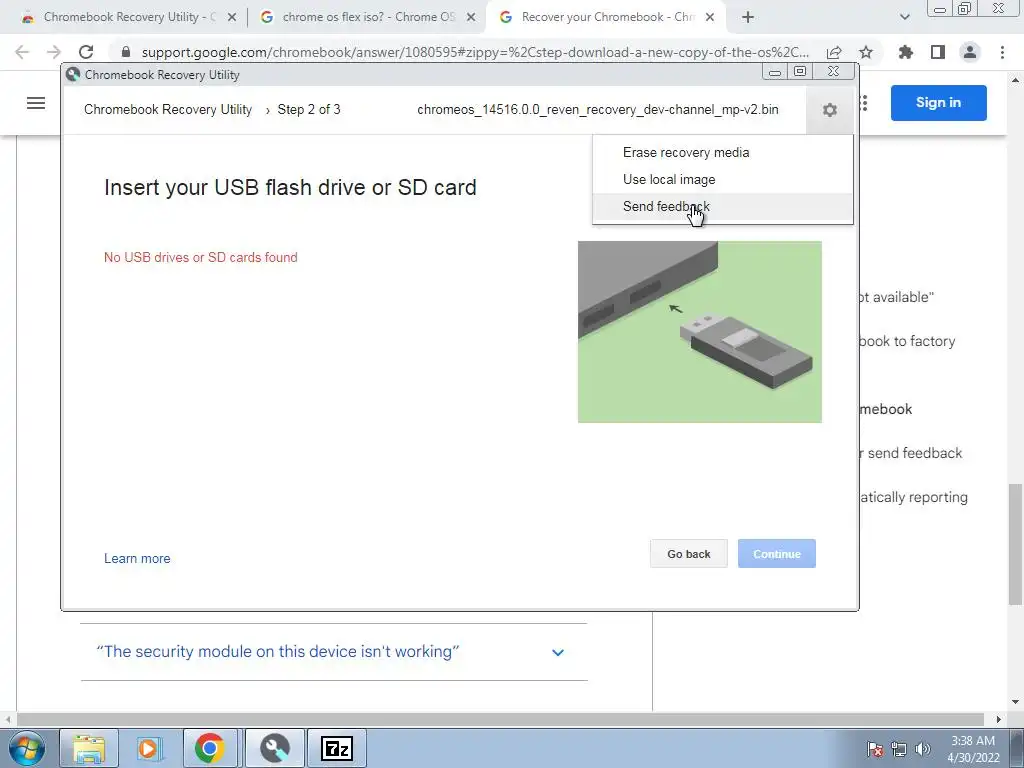
Task: Open the Learn more link
Action: [137, 558]
